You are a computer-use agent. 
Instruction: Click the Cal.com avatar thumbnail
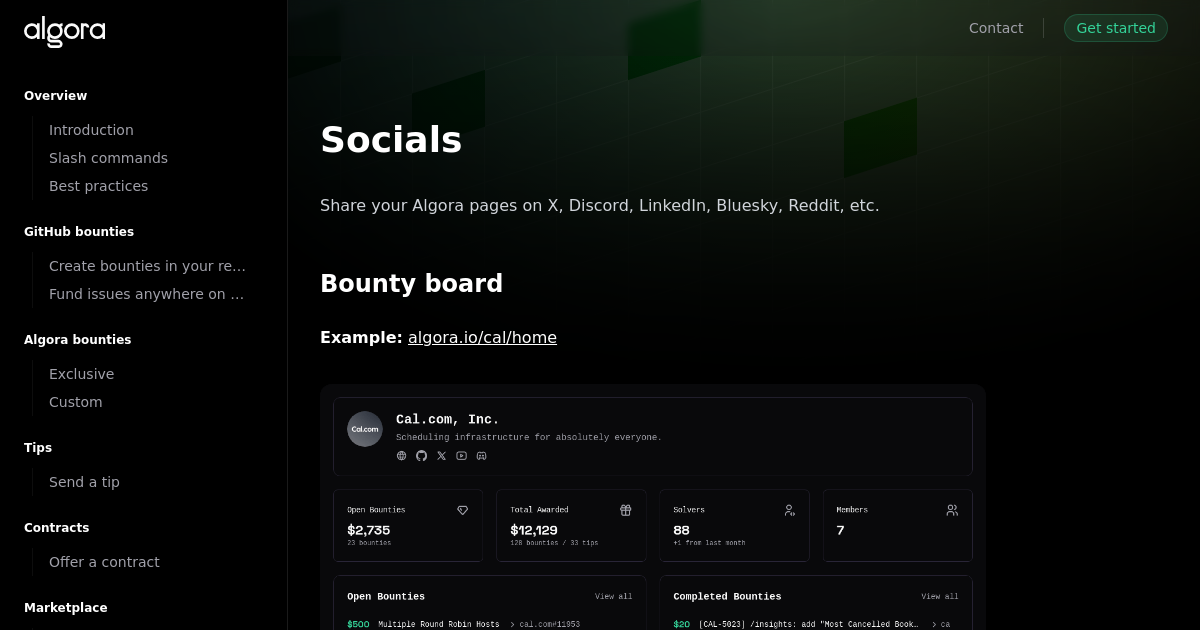point(365,429)
